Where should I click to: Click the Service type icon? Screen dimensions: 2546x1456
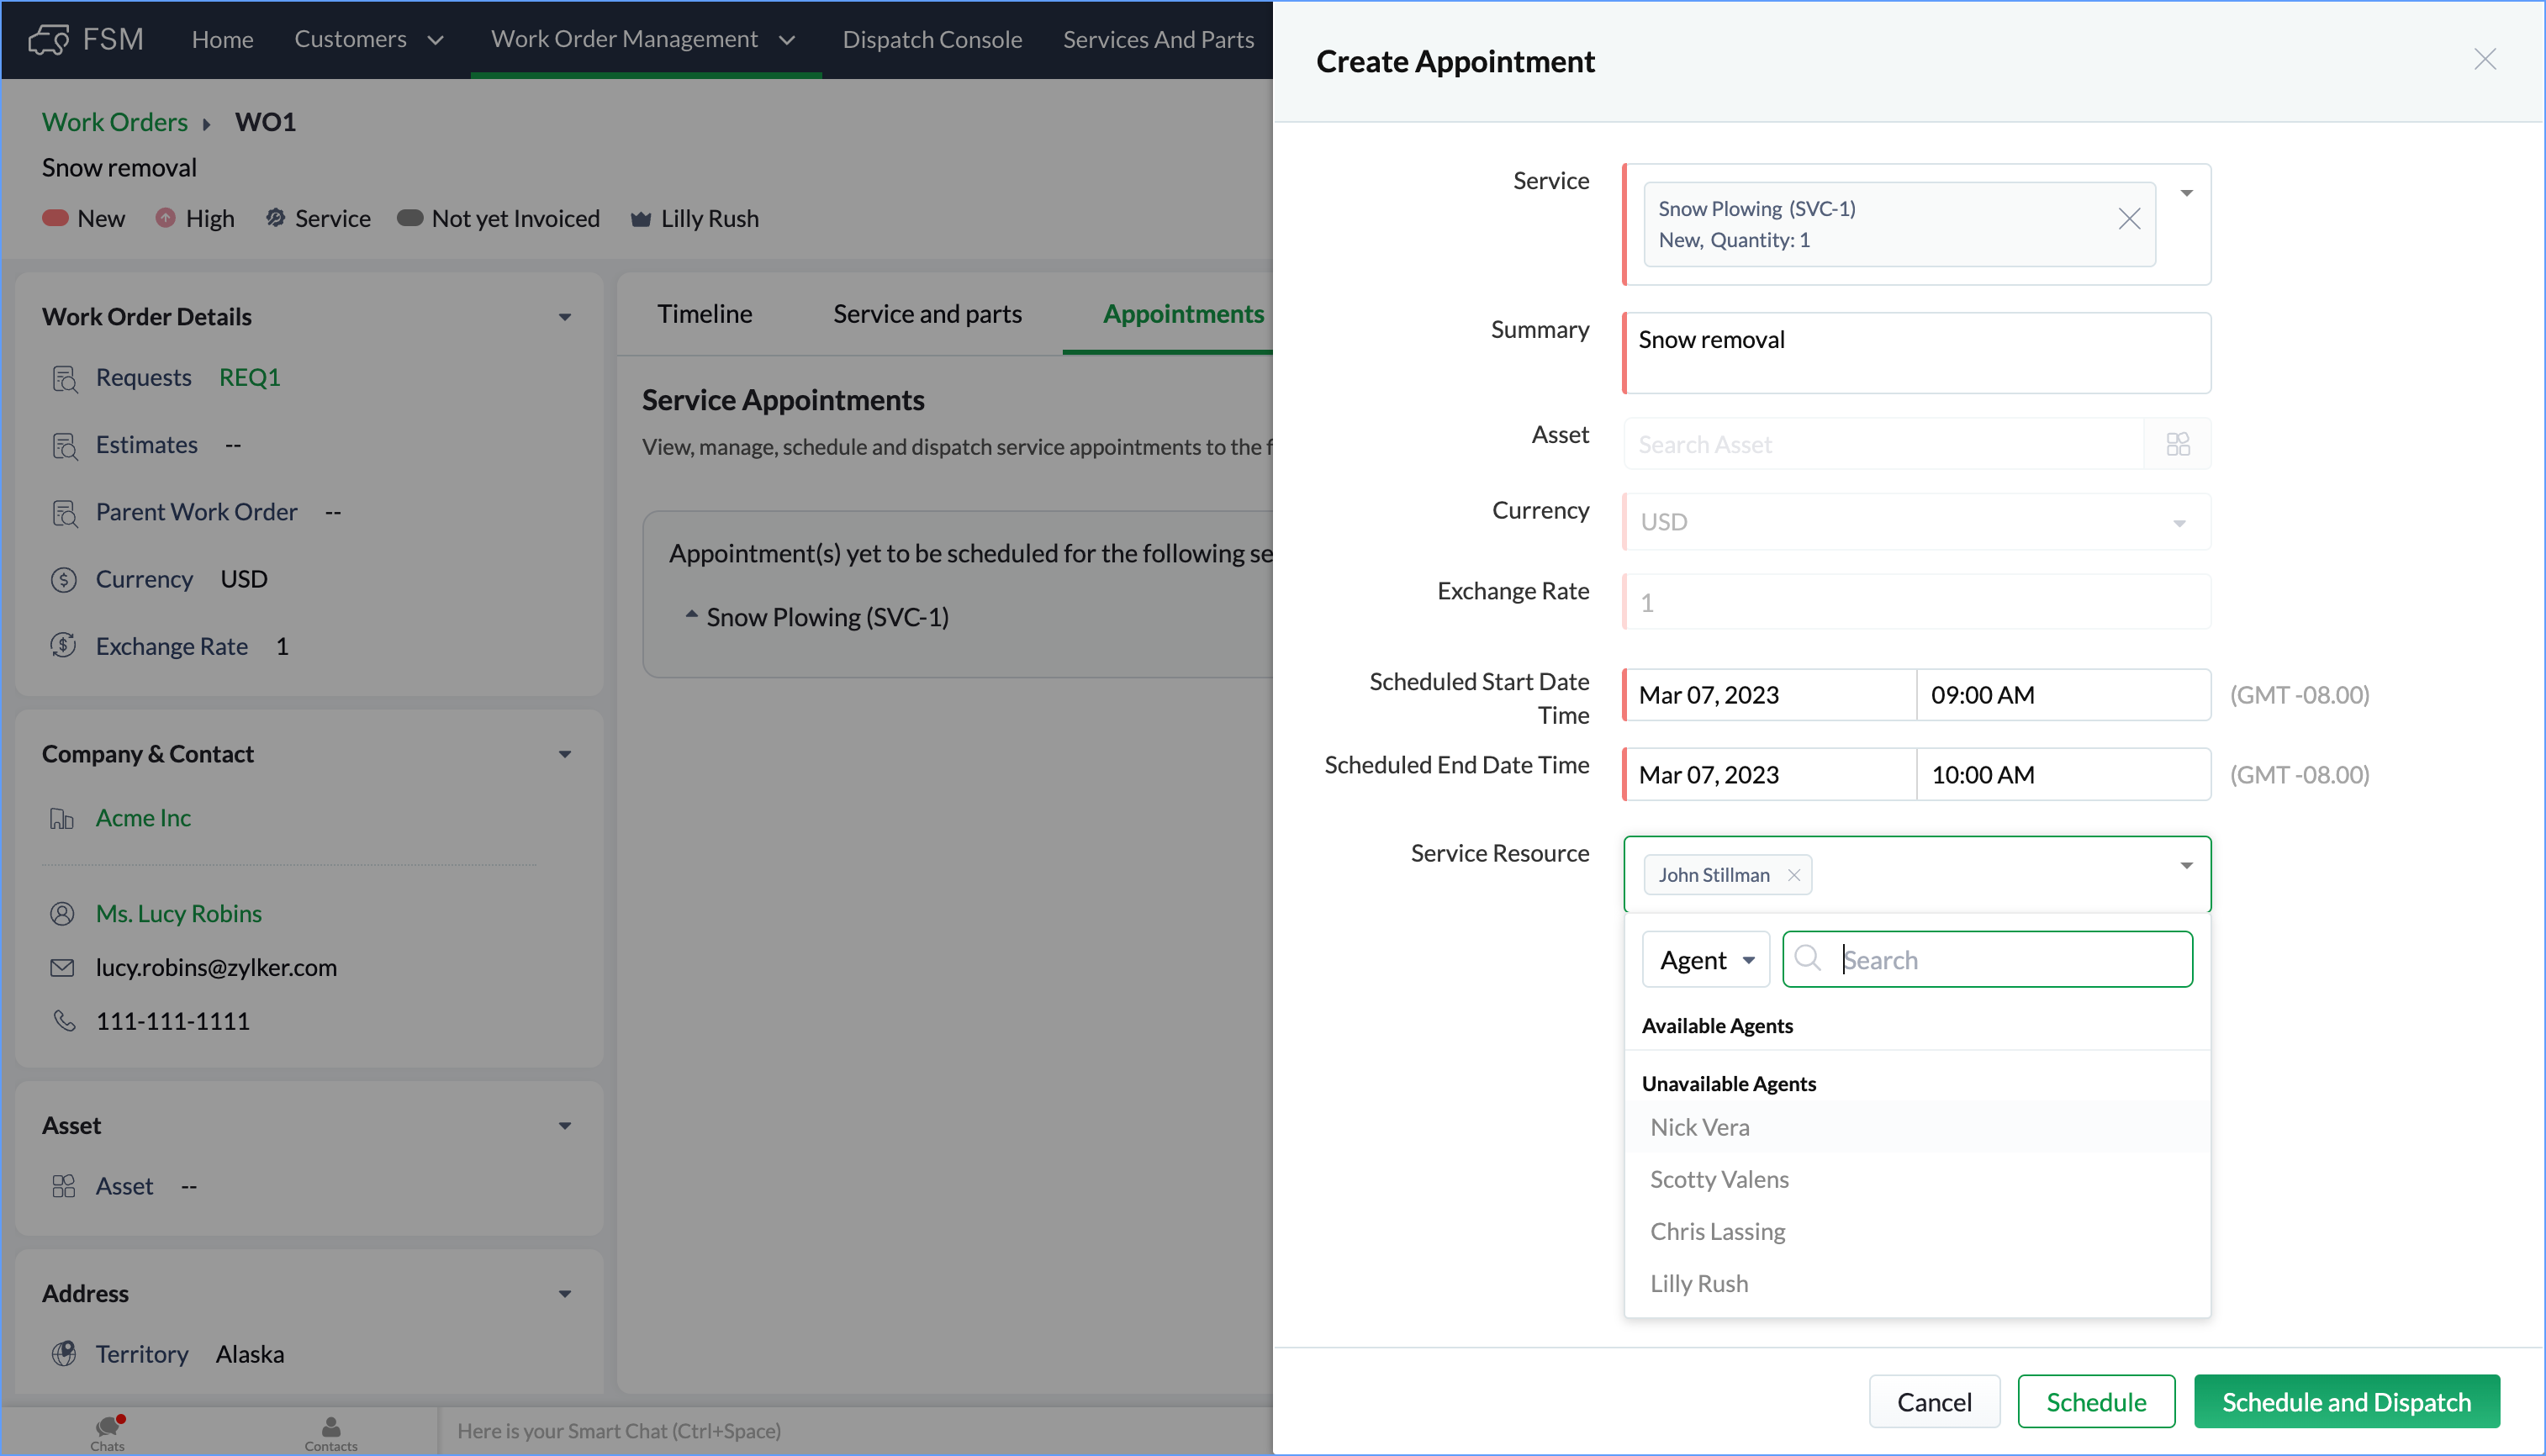tap(275, 218)
